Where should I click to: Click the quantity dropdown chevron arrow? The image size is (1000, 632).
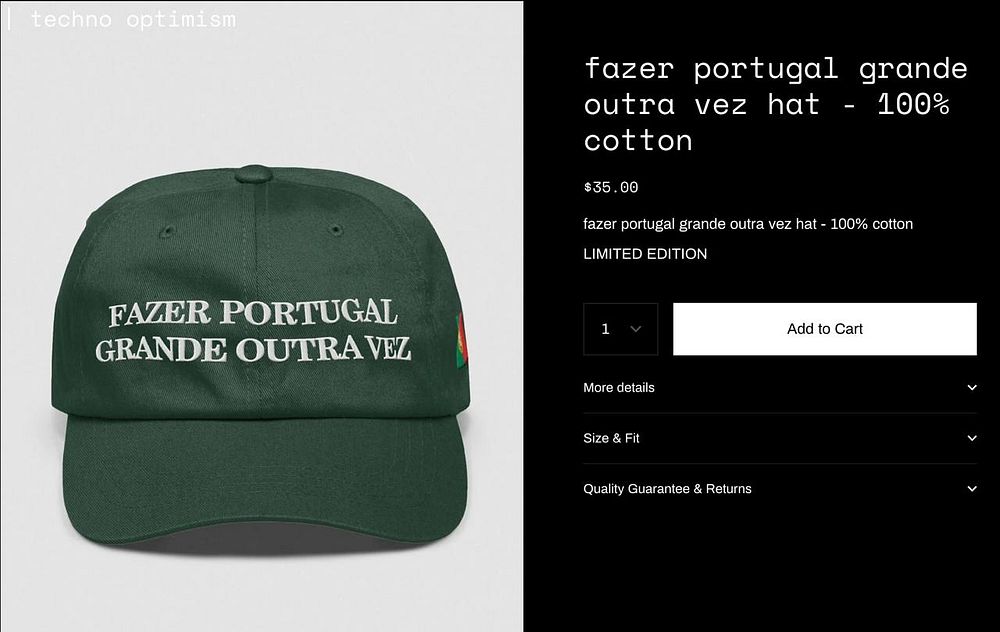coord(635,329)
